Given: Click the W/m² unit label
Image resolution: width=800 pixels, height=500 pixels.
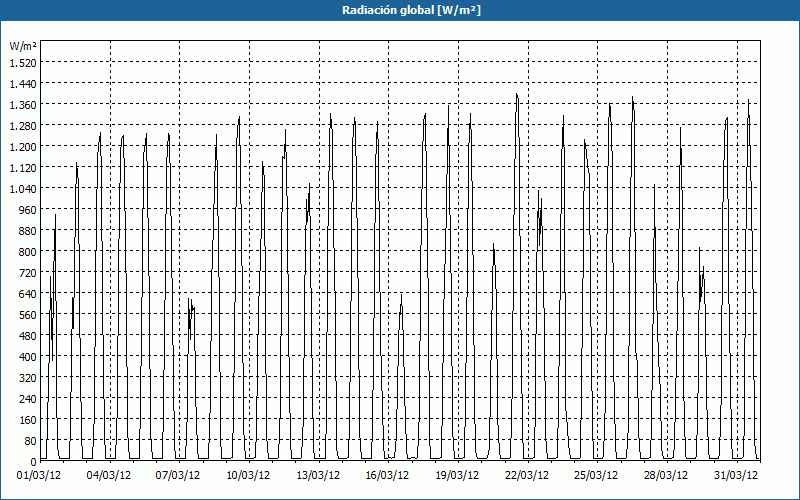Looking at the screenshot, I should [23, 46].
